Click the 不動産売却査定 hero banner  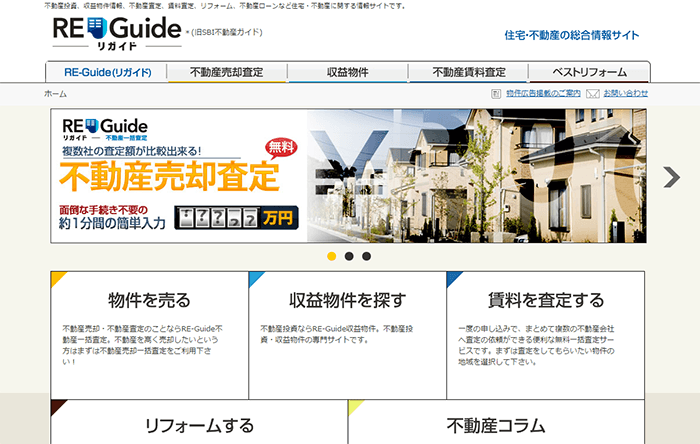[348, 176]
